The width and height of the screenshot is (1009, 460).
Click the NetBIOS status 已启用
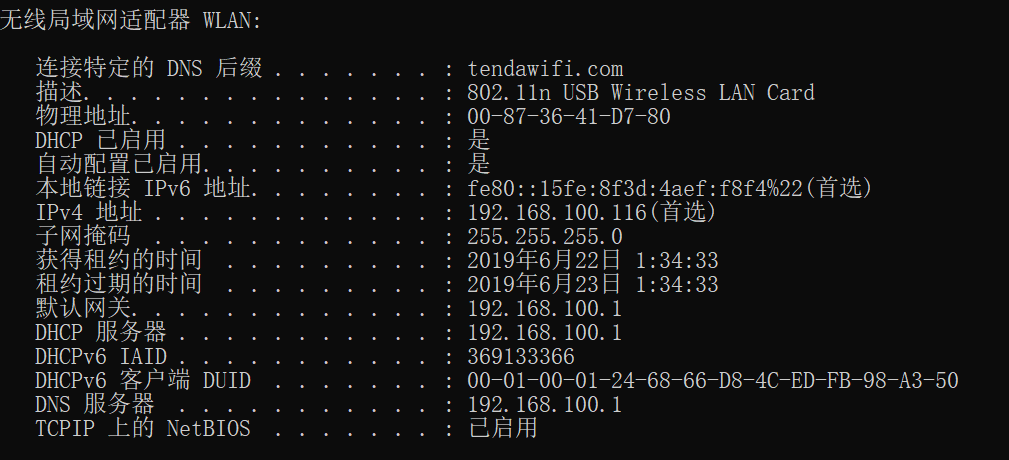tap(503, 429)
